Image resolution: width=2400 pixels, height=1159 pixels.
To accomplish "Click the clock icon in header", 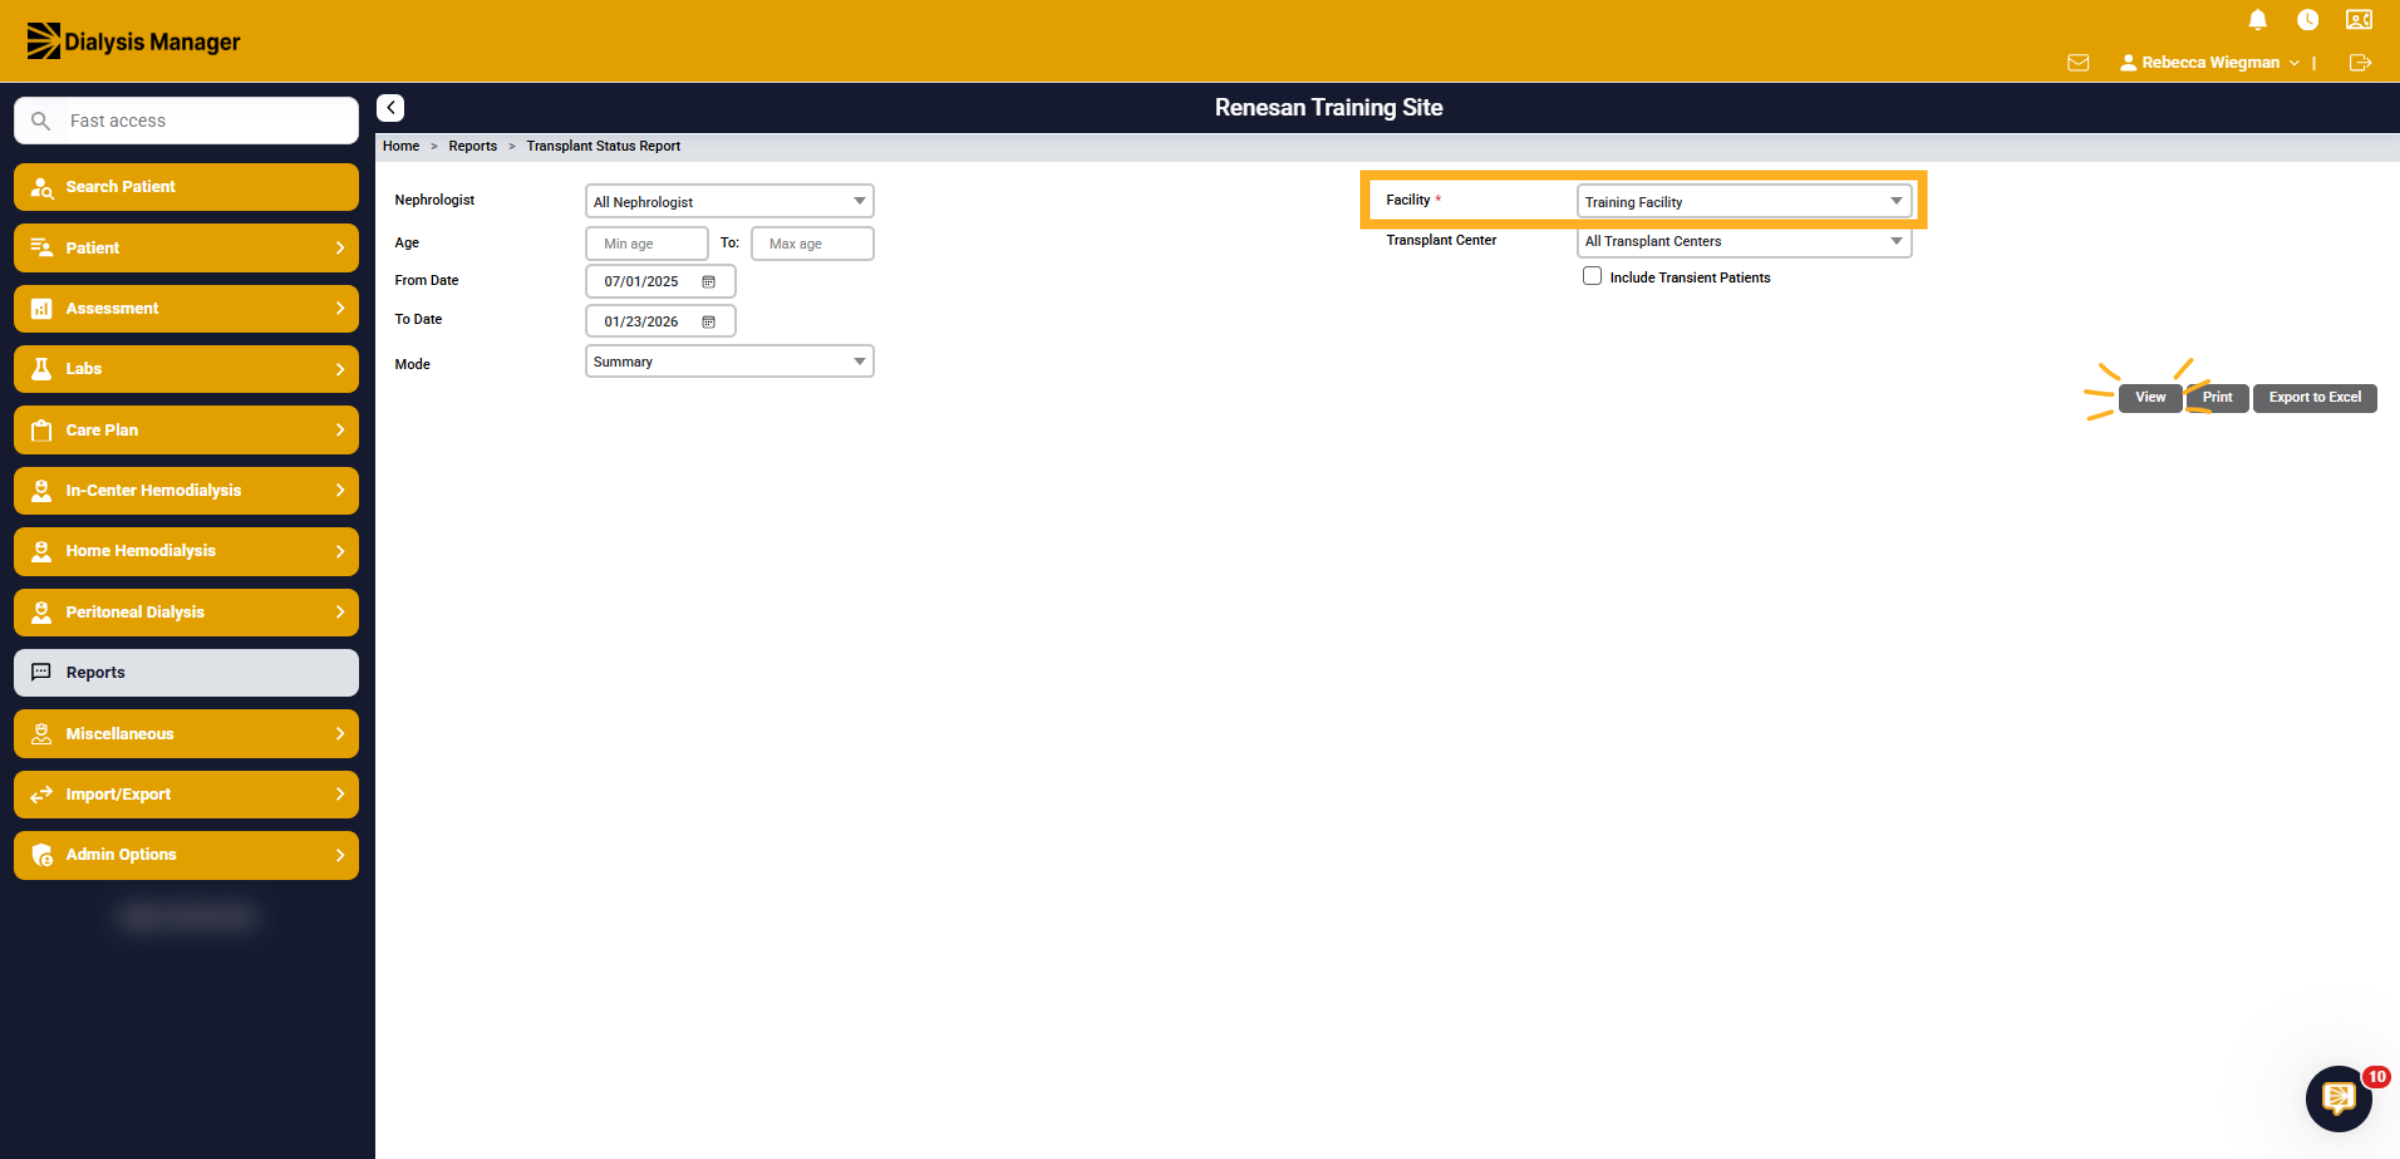I will pos(2307,20).
